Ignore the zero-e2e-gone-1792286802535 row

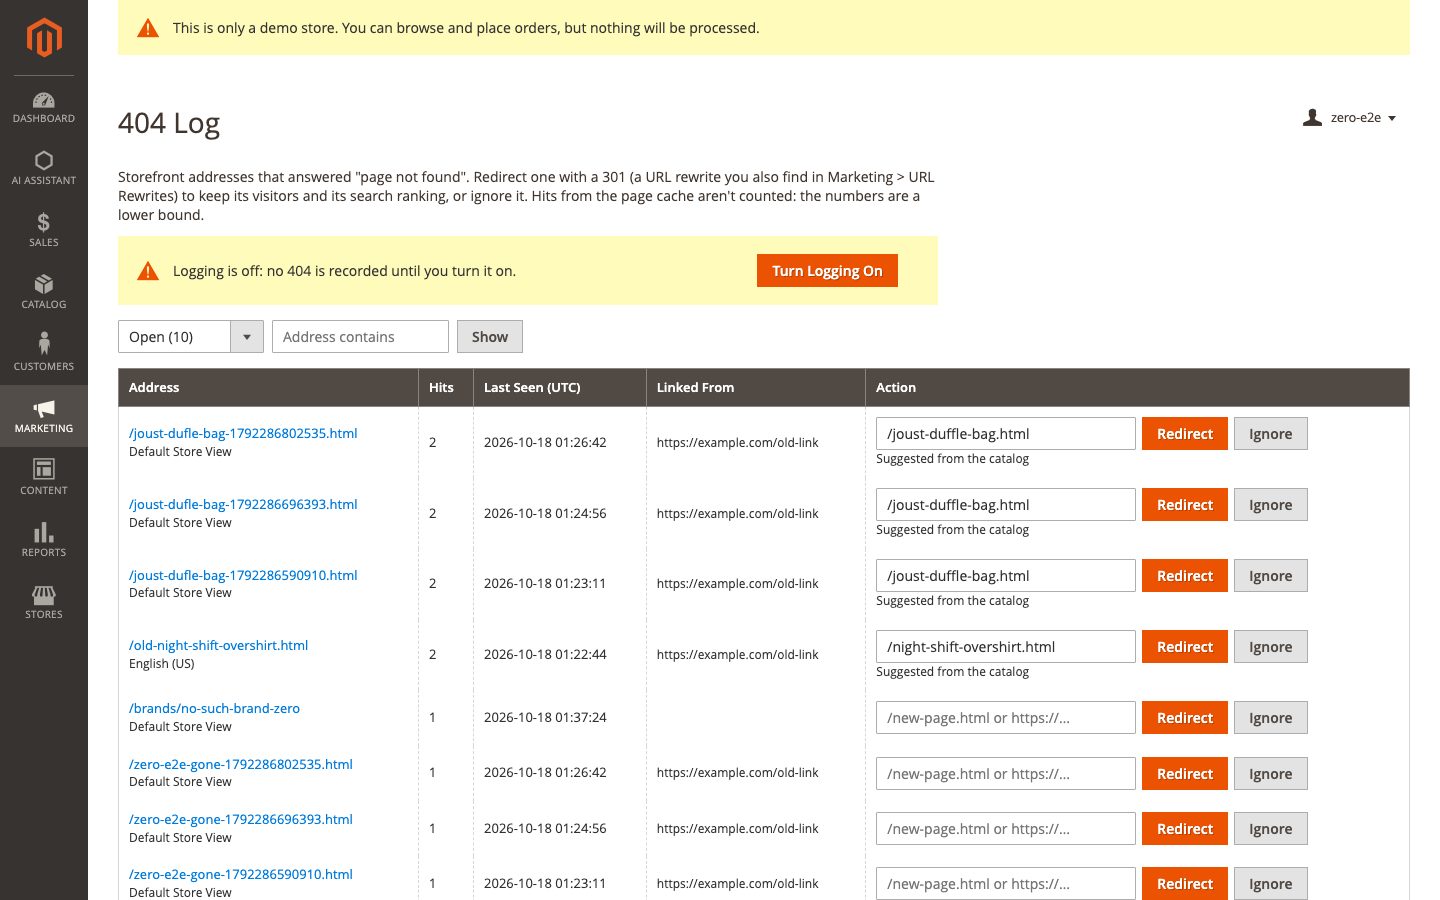click(x=1271, y=774)
